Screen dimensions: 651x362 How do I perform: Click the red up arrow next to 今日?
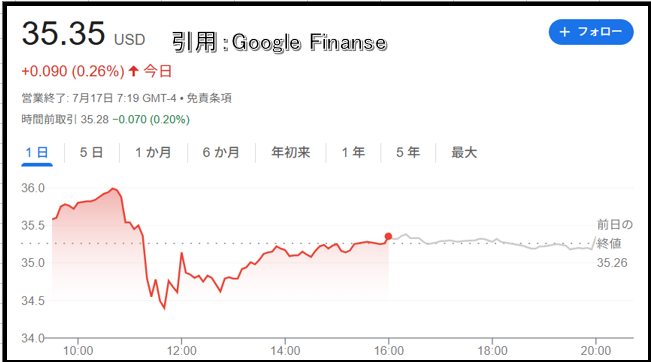[x=133, y=71]
